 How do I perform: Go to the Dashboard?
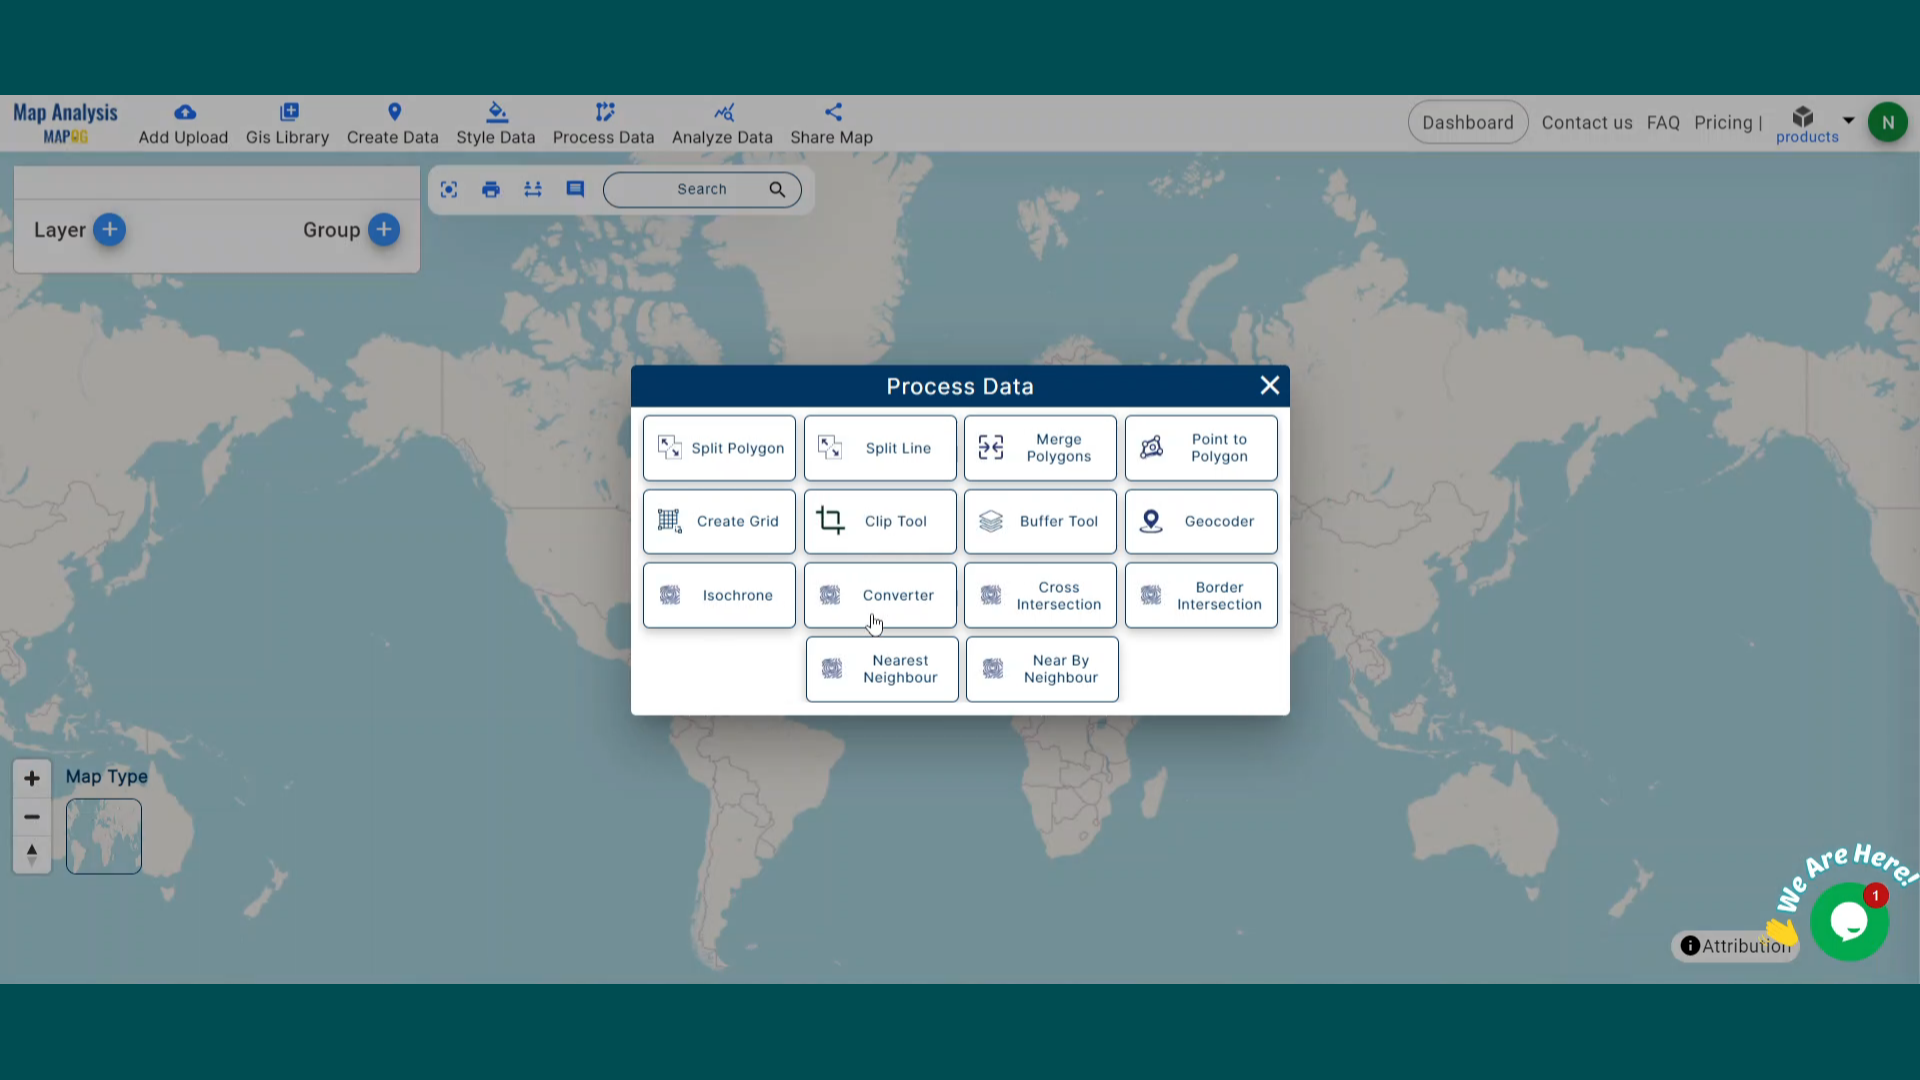[1467, 122]
